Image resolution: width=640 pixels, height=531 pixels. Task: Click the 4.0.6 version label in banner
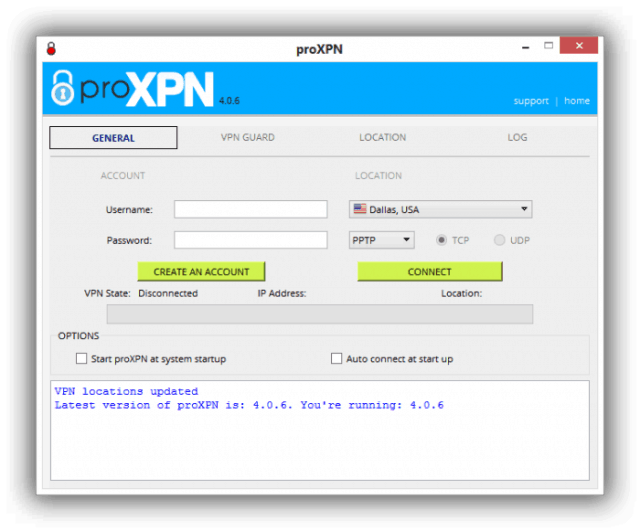pyautogui.click(x=229, y=101)
